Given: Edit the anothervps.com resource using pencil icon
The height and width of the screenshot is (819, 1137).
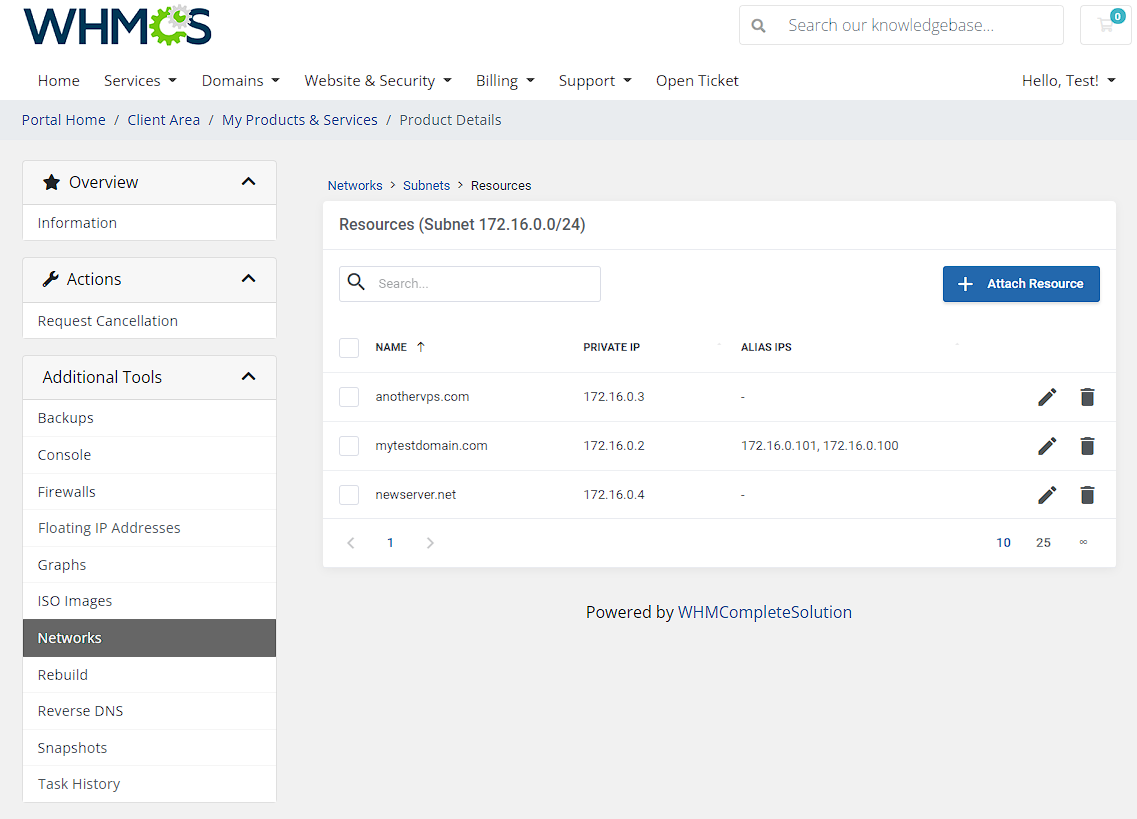Looking at the screenshot, I should click(1046, 396).
